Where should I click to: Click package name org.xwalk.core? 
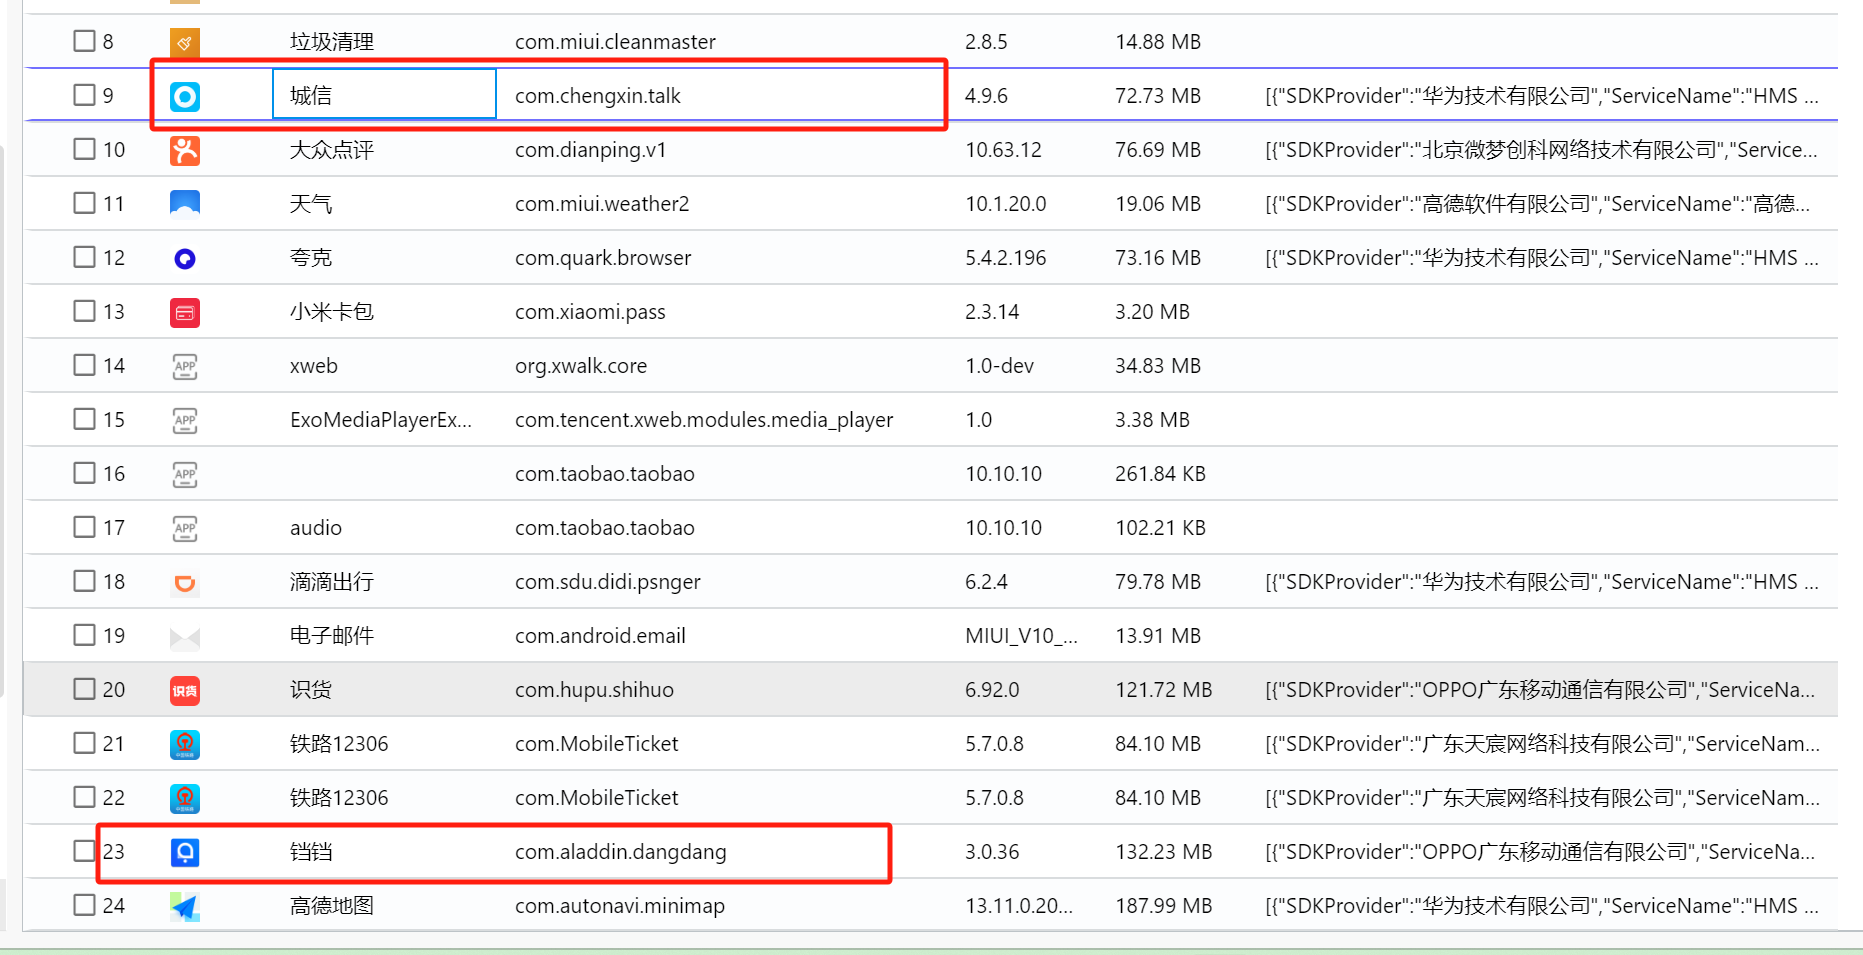(581, 366)
